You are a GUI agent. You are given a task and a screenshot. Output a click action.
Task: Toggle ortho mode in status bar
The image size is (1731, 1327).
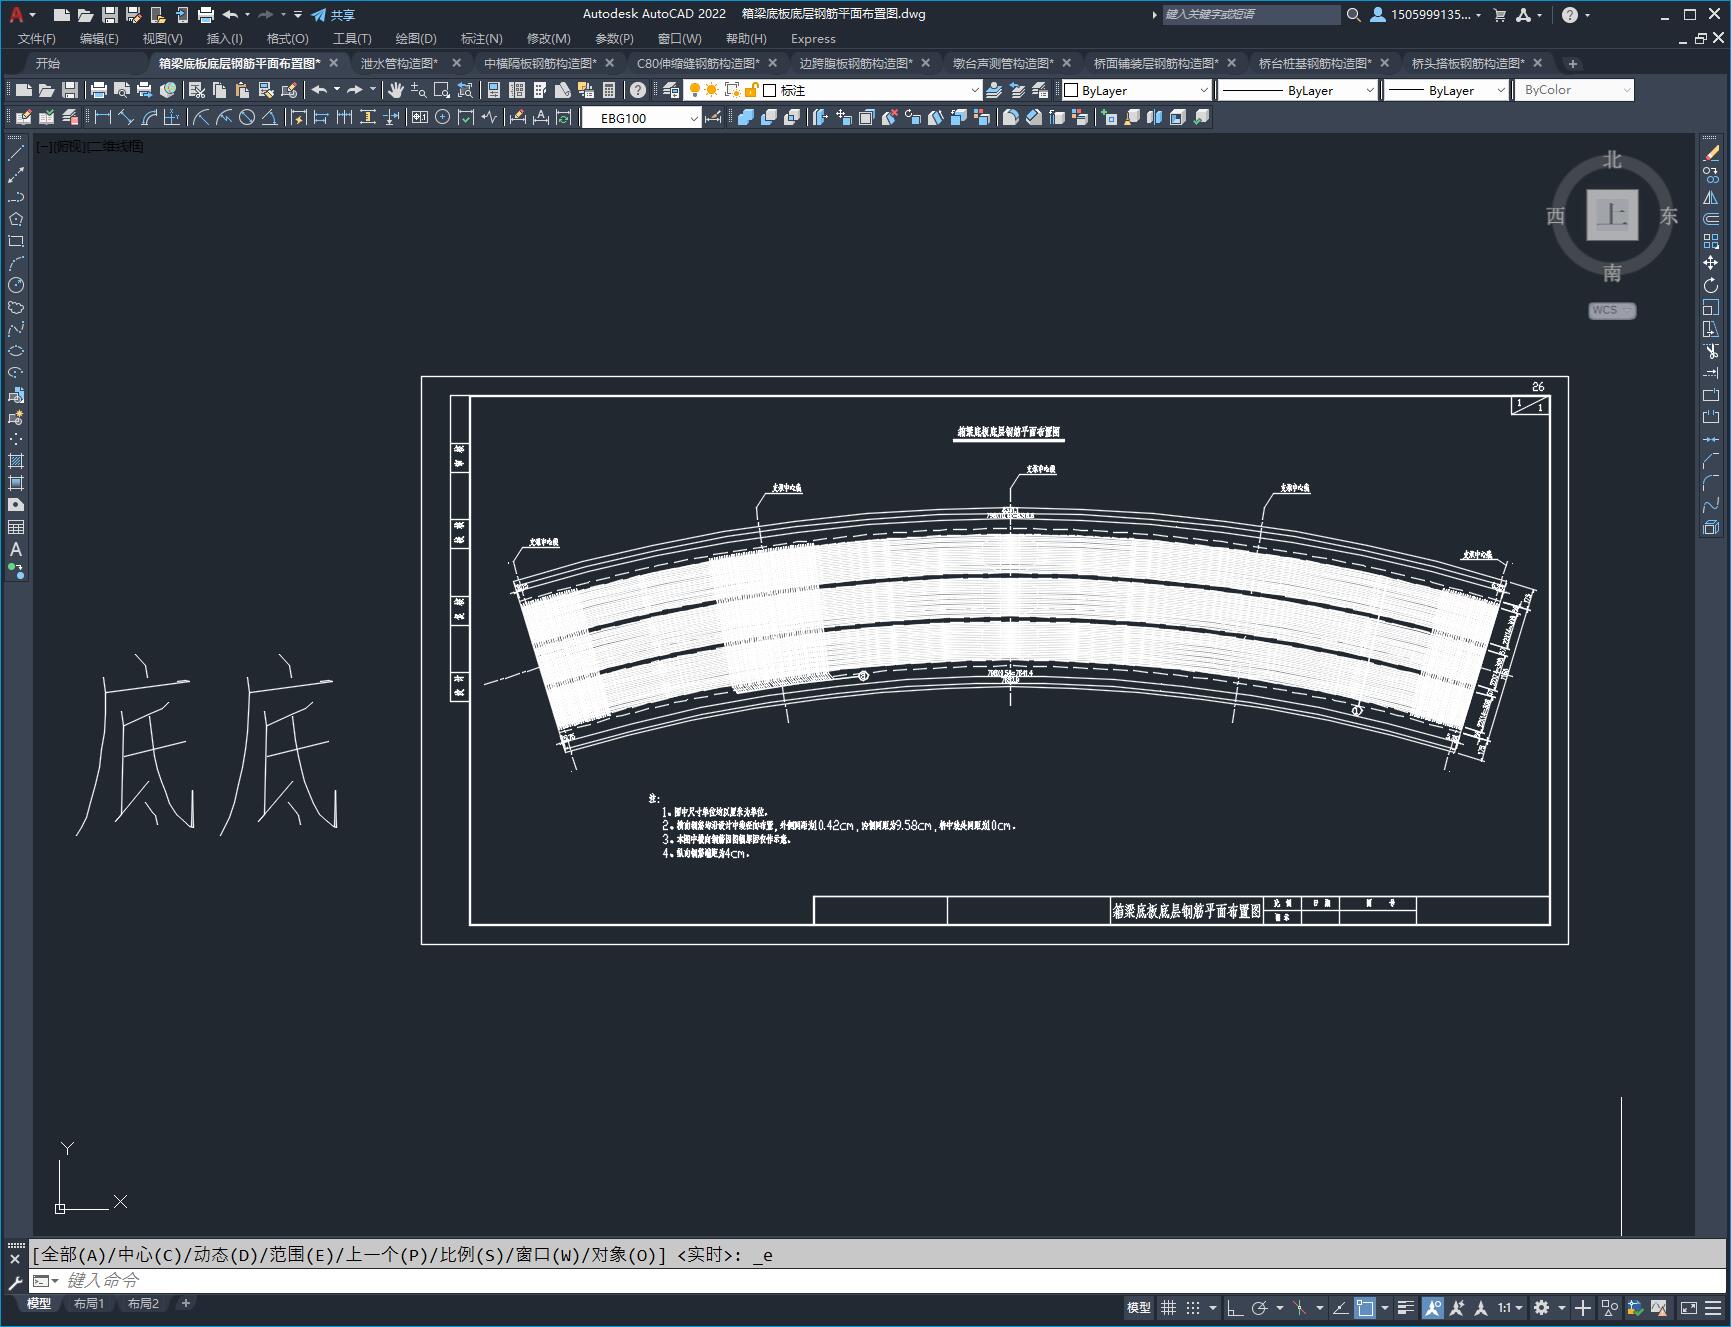click(1235, 1307)
